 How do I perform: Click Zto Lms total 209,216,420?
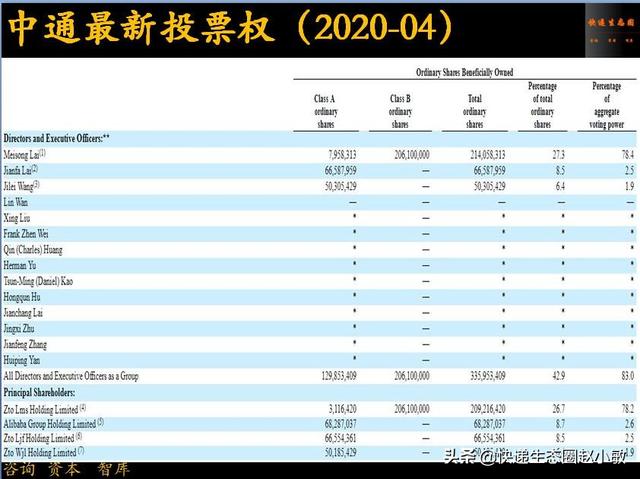488,409
